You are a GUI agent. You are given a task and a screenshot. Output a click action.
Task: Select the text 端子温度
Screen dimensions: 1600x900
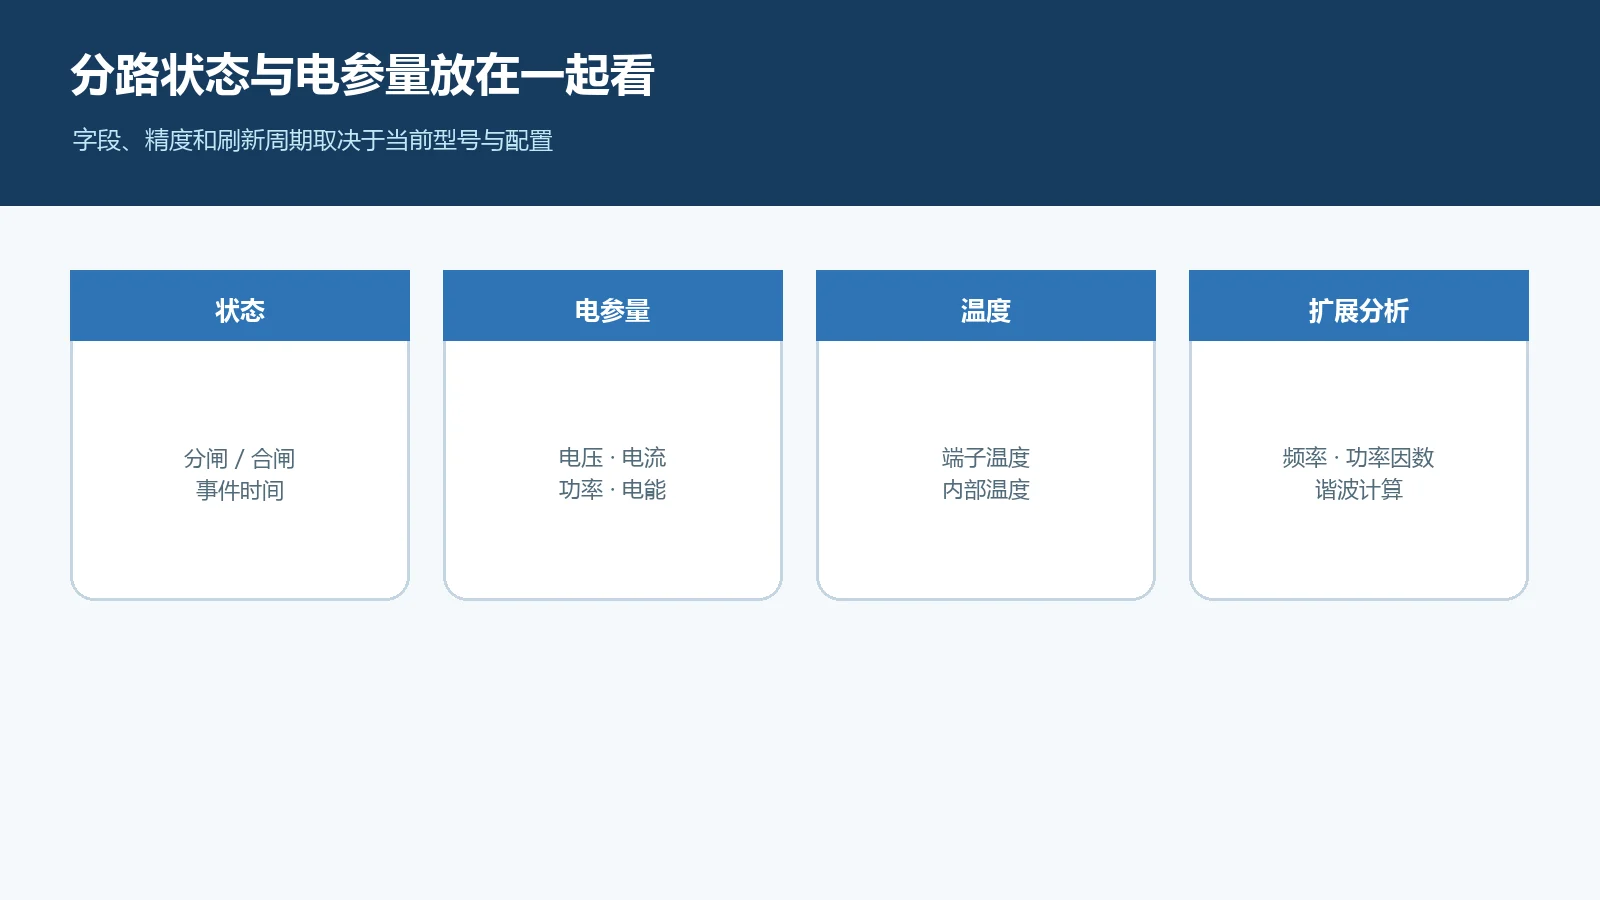pos(986,458)
